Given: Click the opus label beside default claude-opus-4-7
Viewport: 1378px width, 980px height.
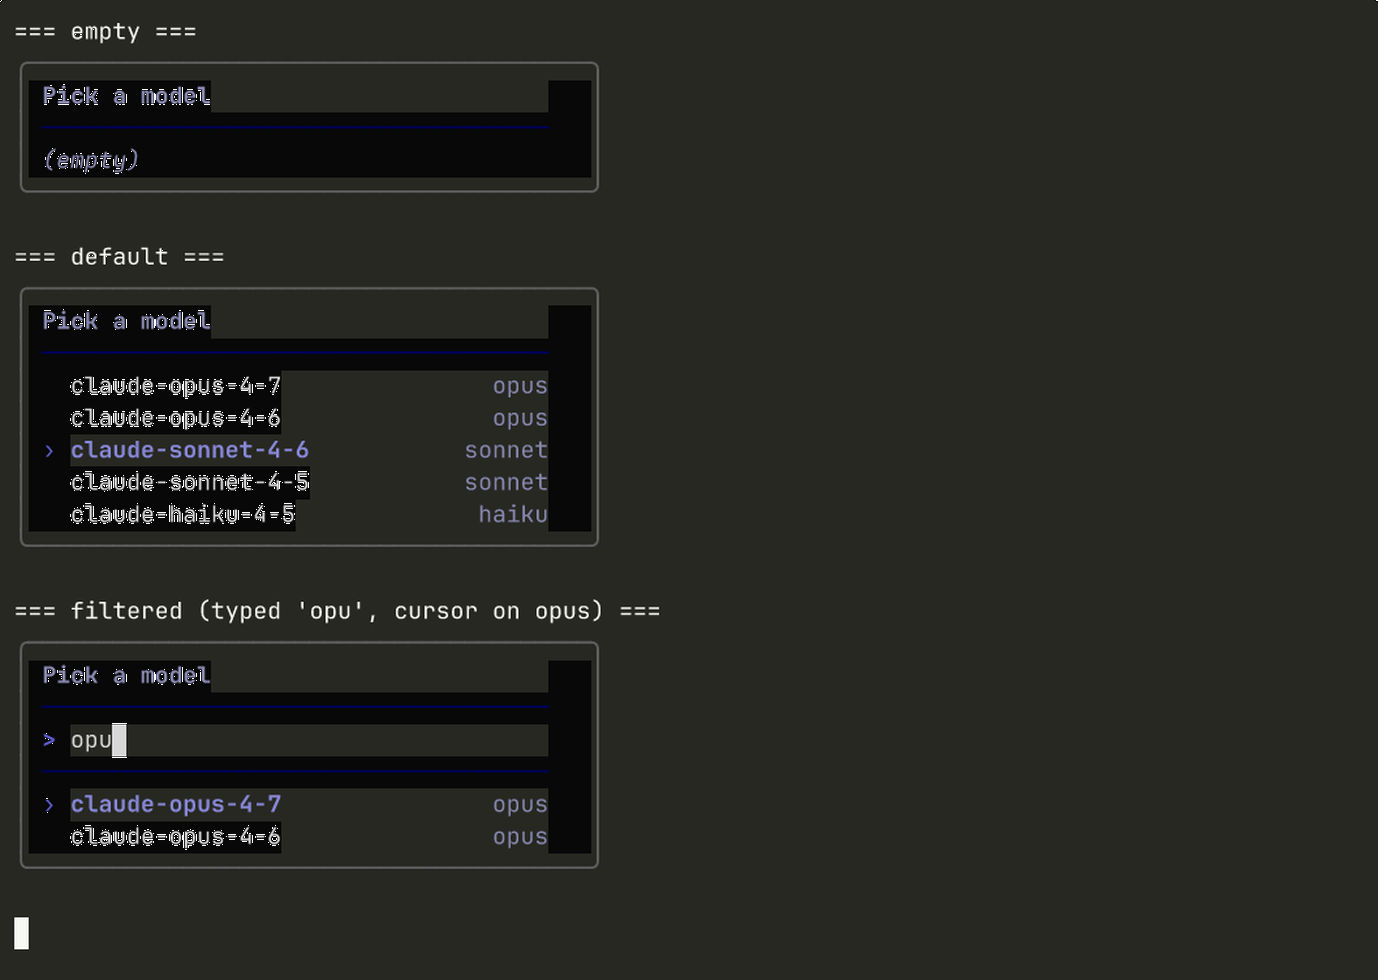Looking at the screenshot, I should [x=520, y=386].
